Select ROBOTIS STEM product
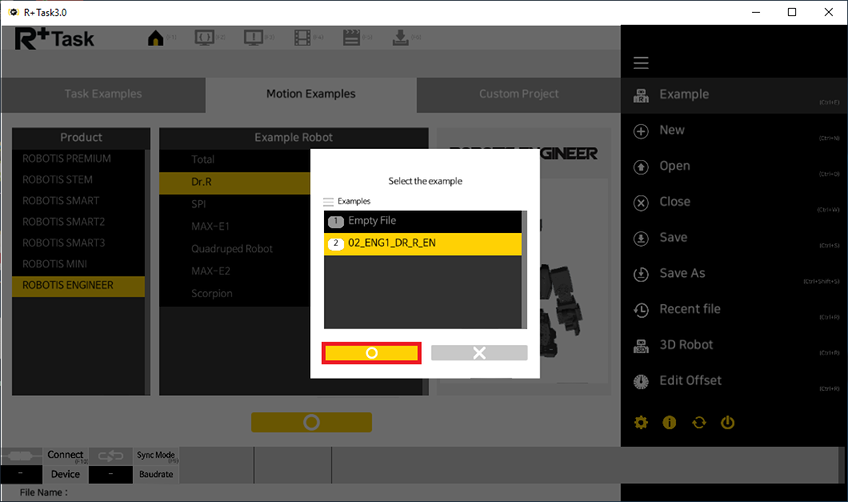848x502 pixels. coord(78,180)
